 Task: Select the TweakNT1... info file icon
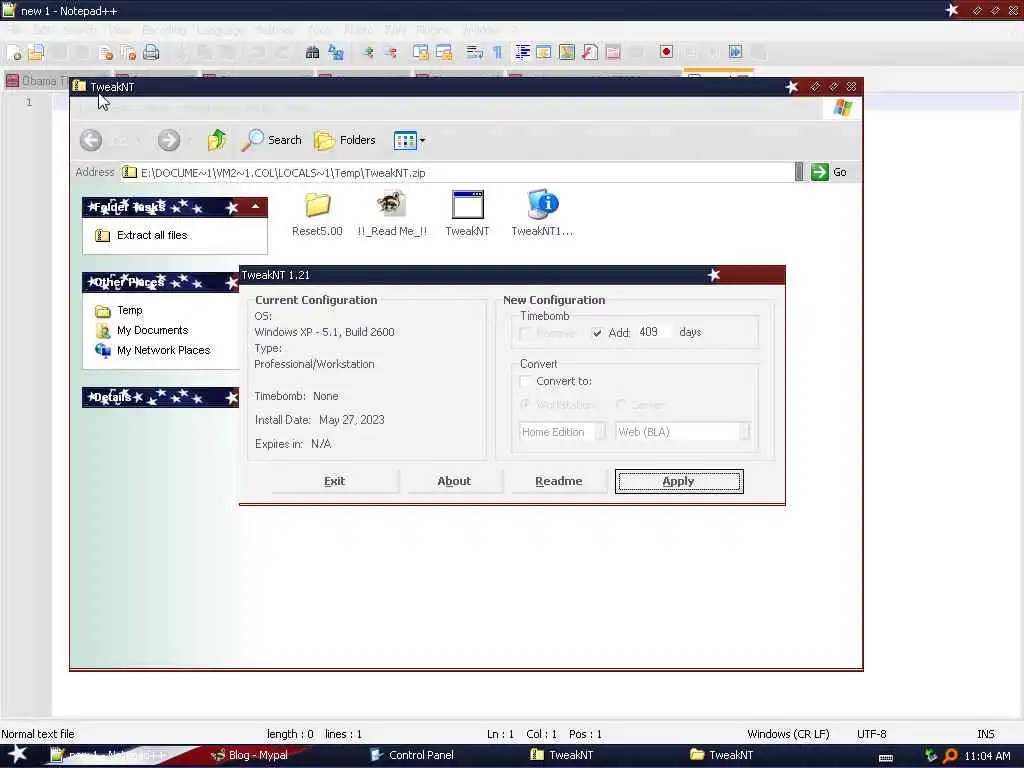point(542,214)
